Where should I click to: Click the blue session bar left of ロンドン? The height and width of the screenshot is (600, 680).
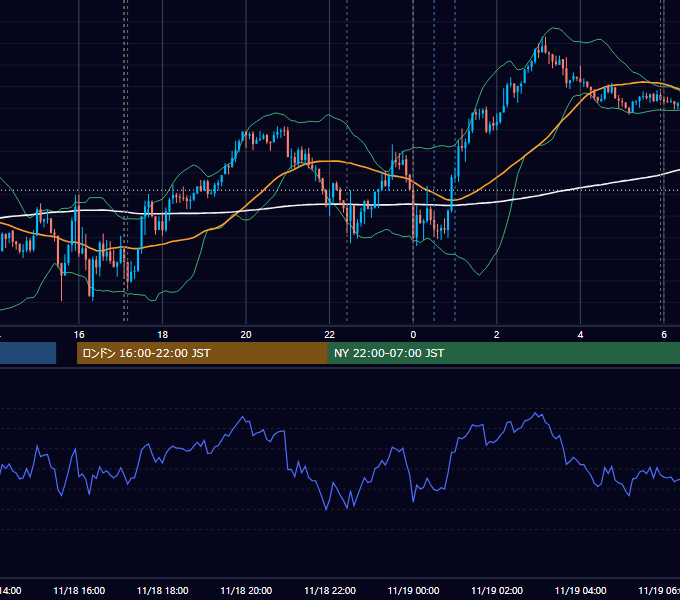pos(28,353)
